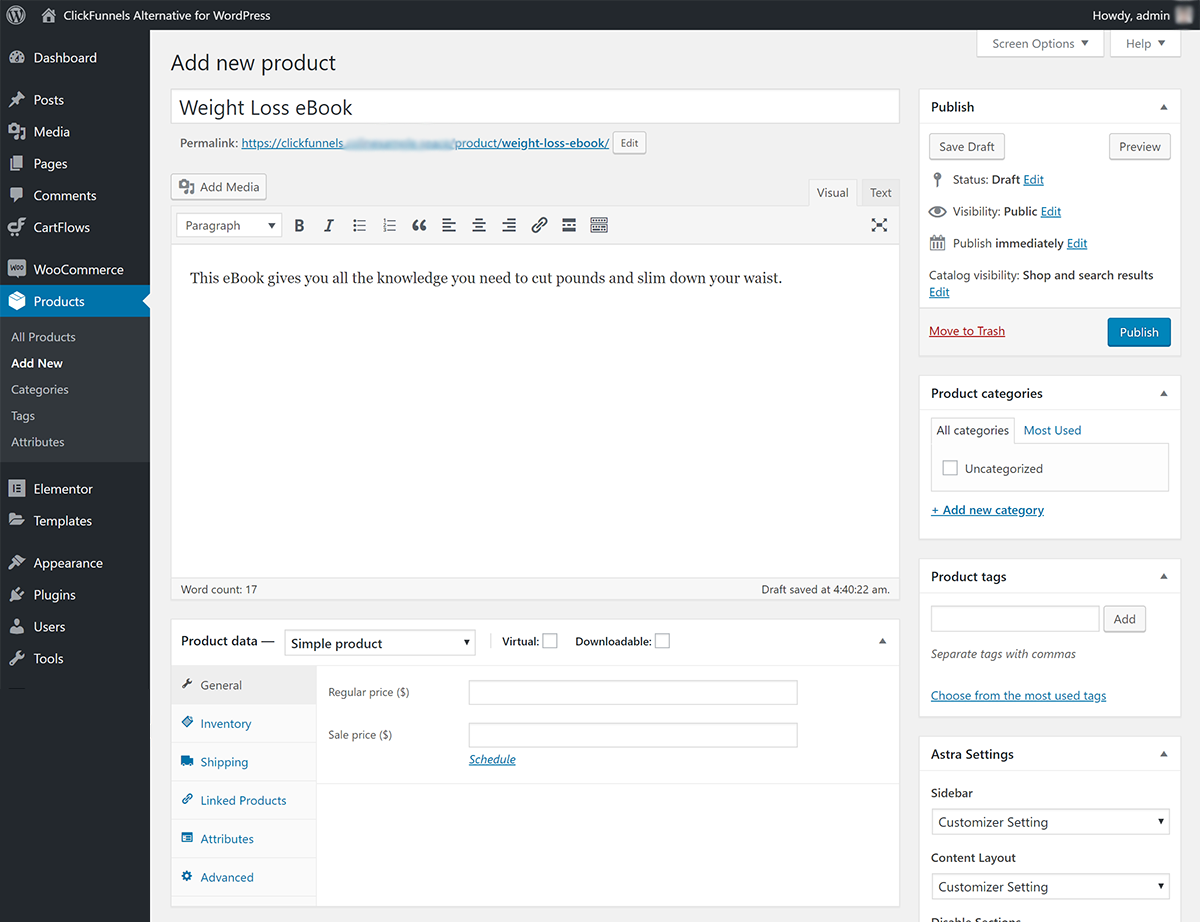Collapse the Product data panel
1200x922 pixels.
pos(882,641)
